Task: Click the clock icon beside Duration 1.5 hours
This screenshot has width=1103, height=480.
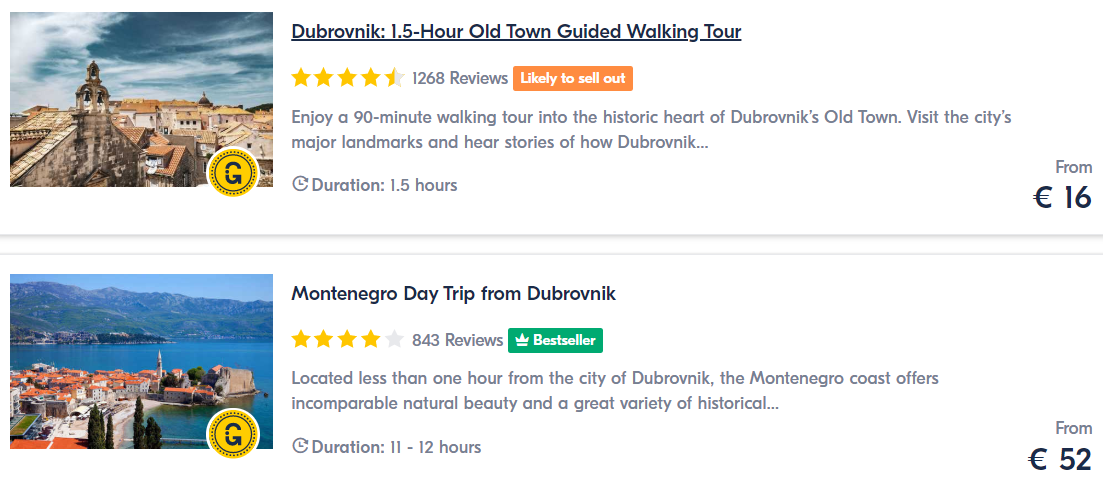Action: point(300,185)
